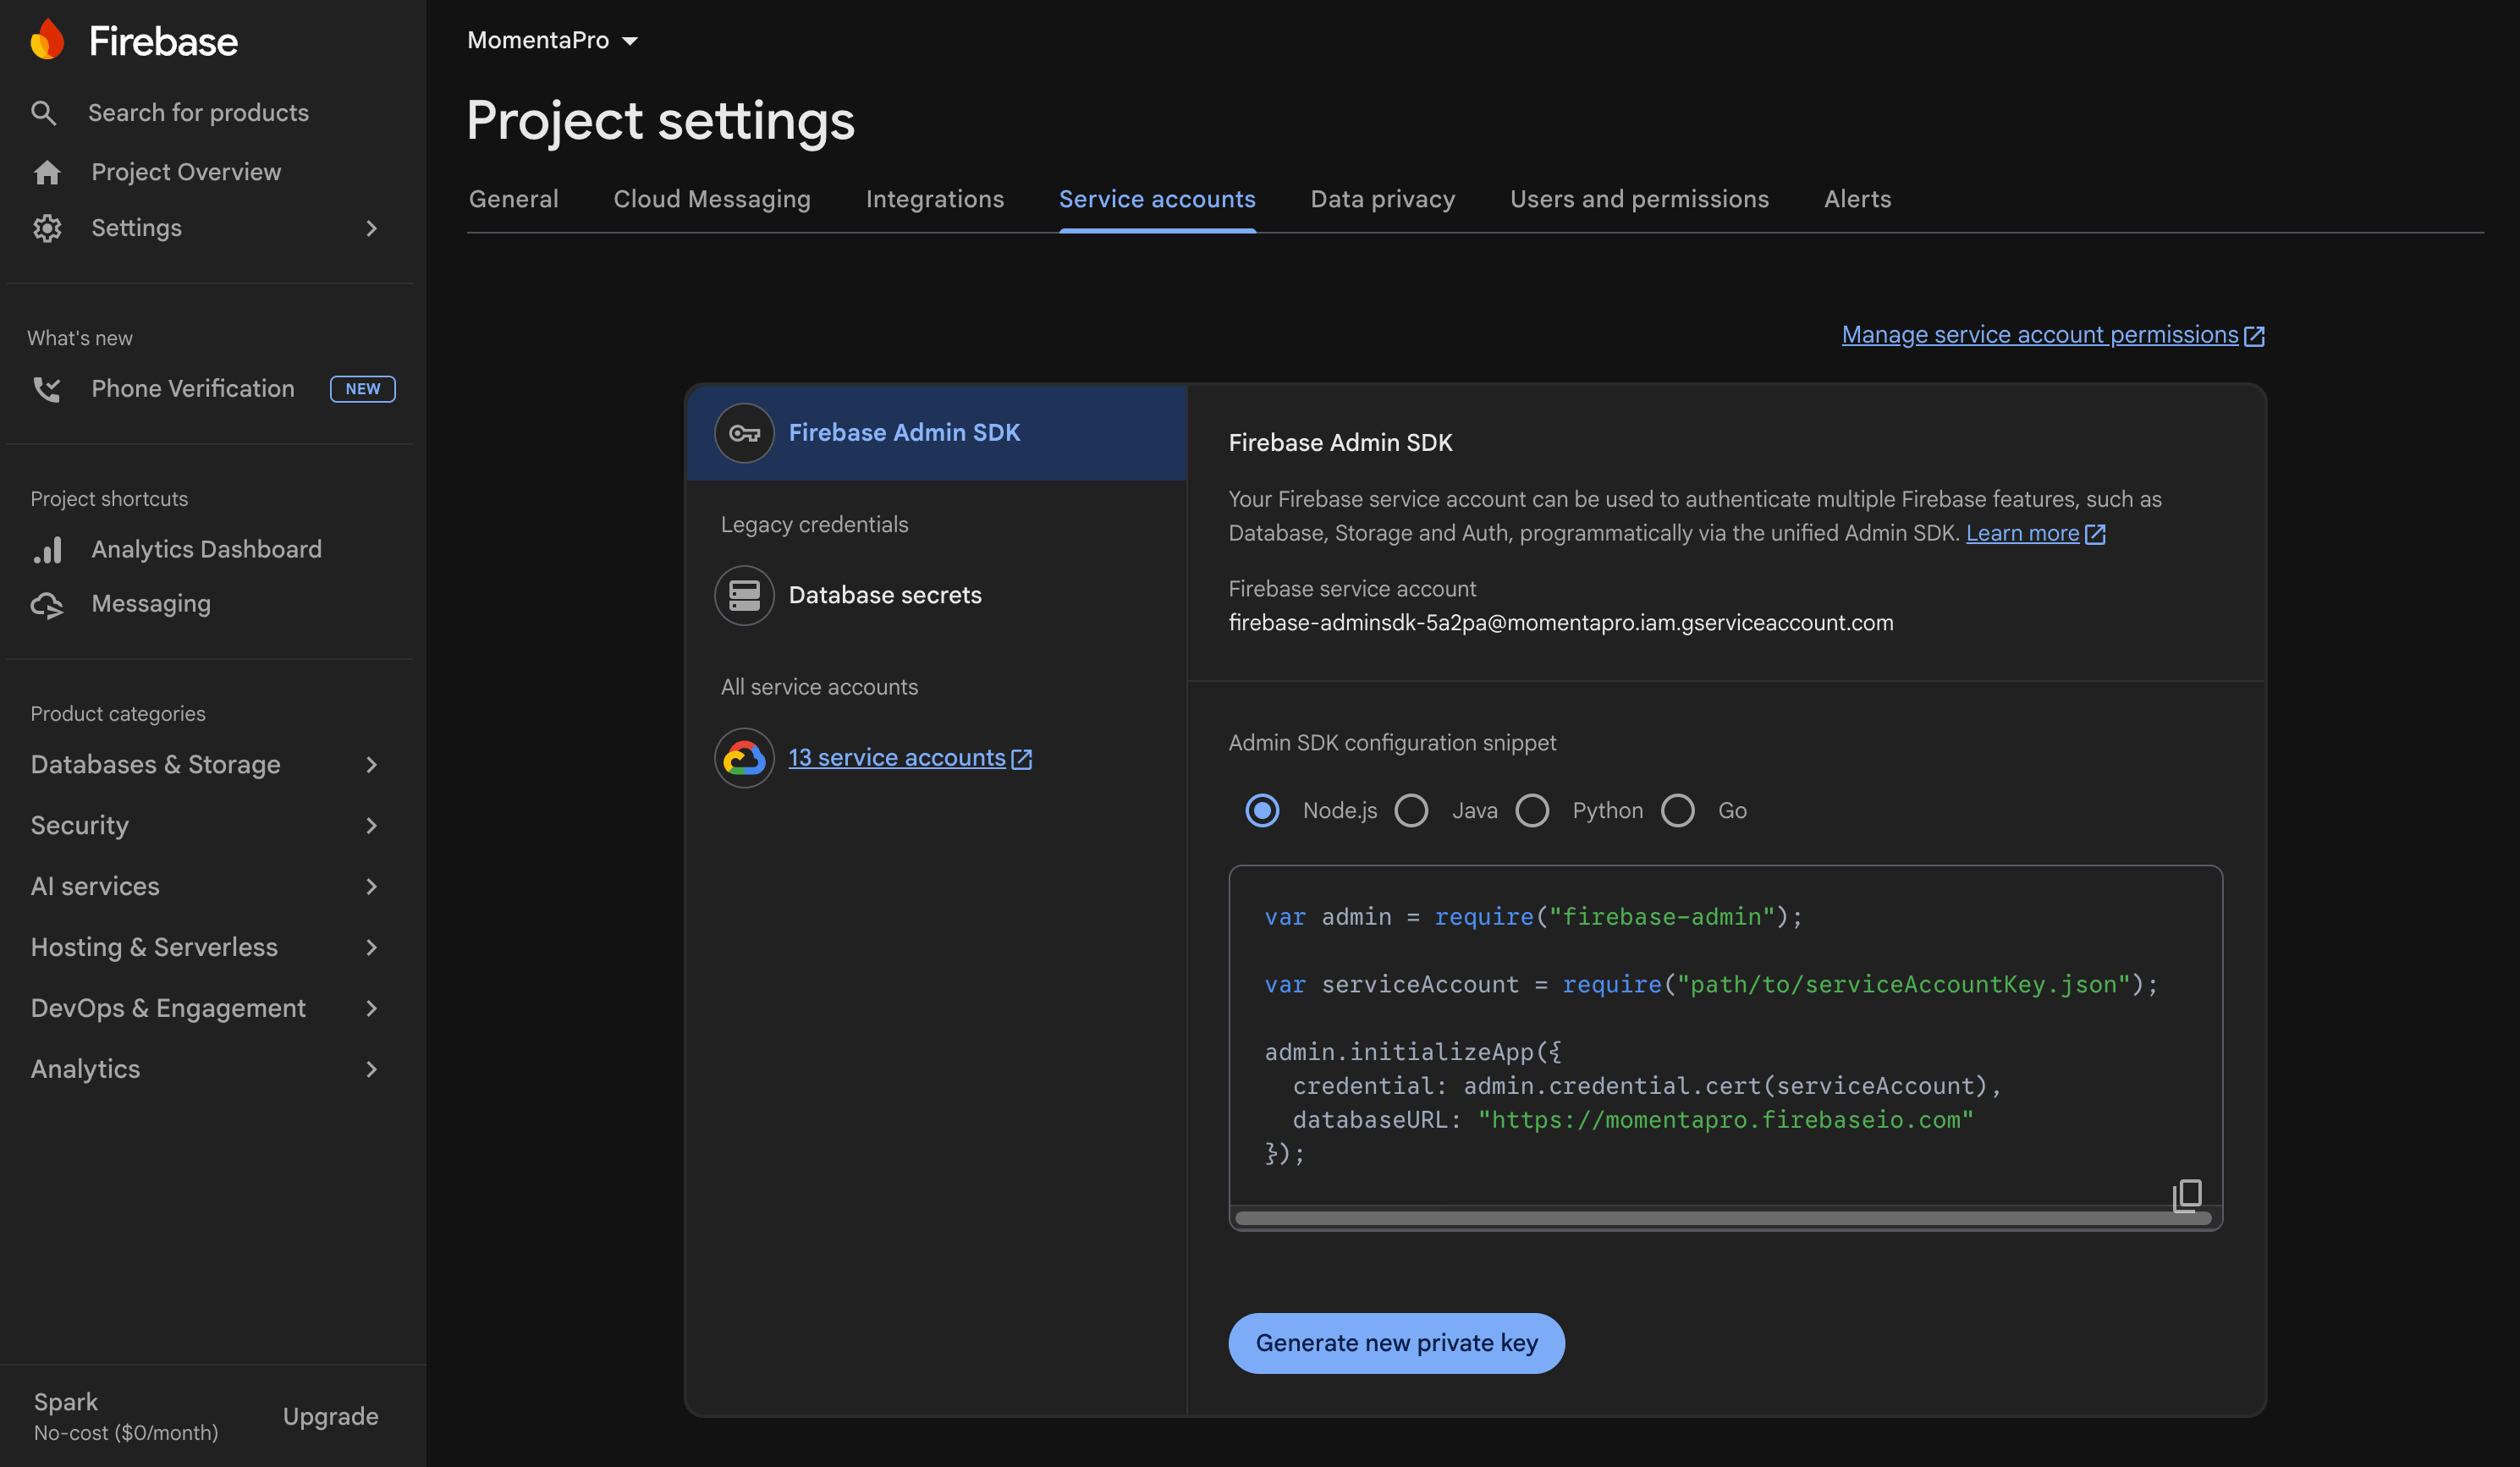Click the Project settings heading
This screenshot has height=1467, width=2520.
click(661, 120)
